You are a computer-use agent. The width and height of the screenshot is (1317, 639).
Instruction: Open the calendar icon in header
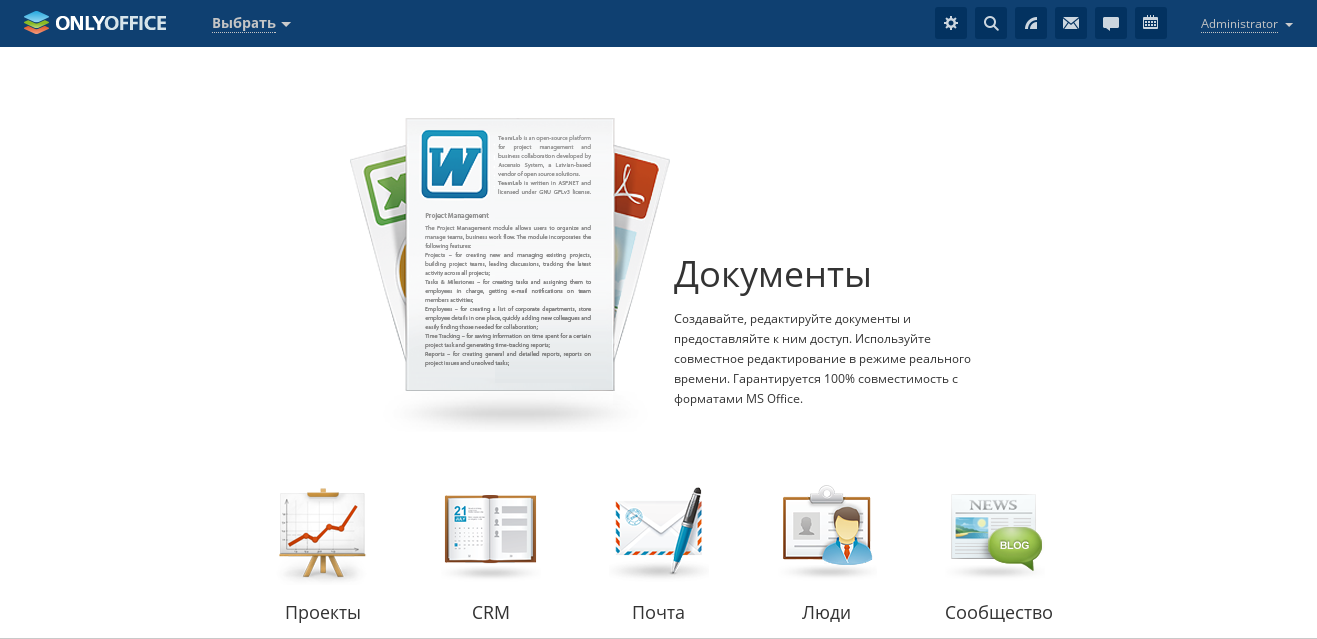pyautogui.click(x=1151, y=23)
